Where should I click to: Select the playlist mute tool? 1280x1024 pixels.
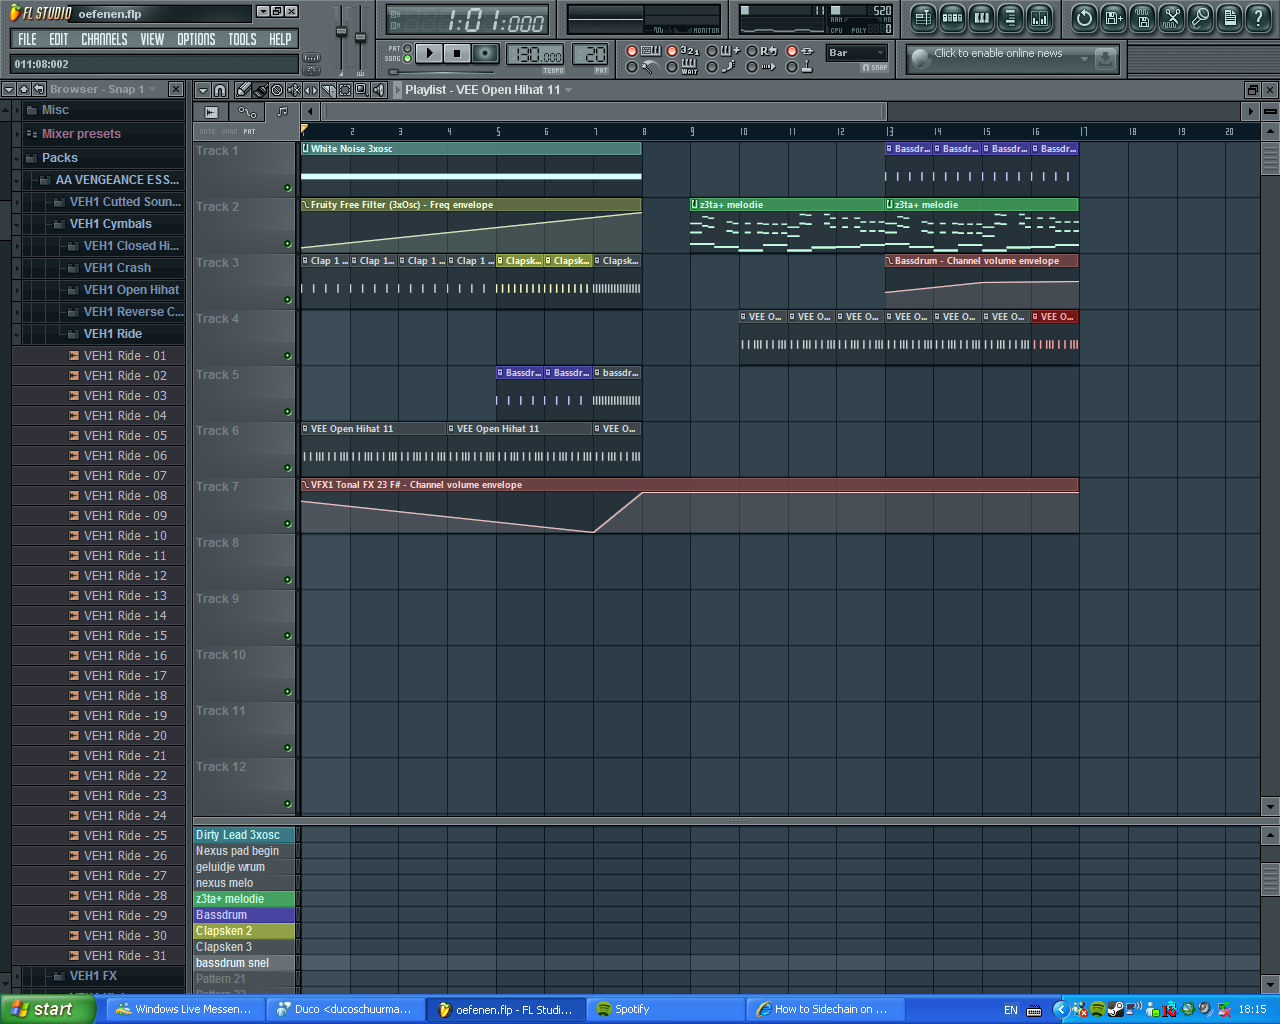tap(294, 90)
